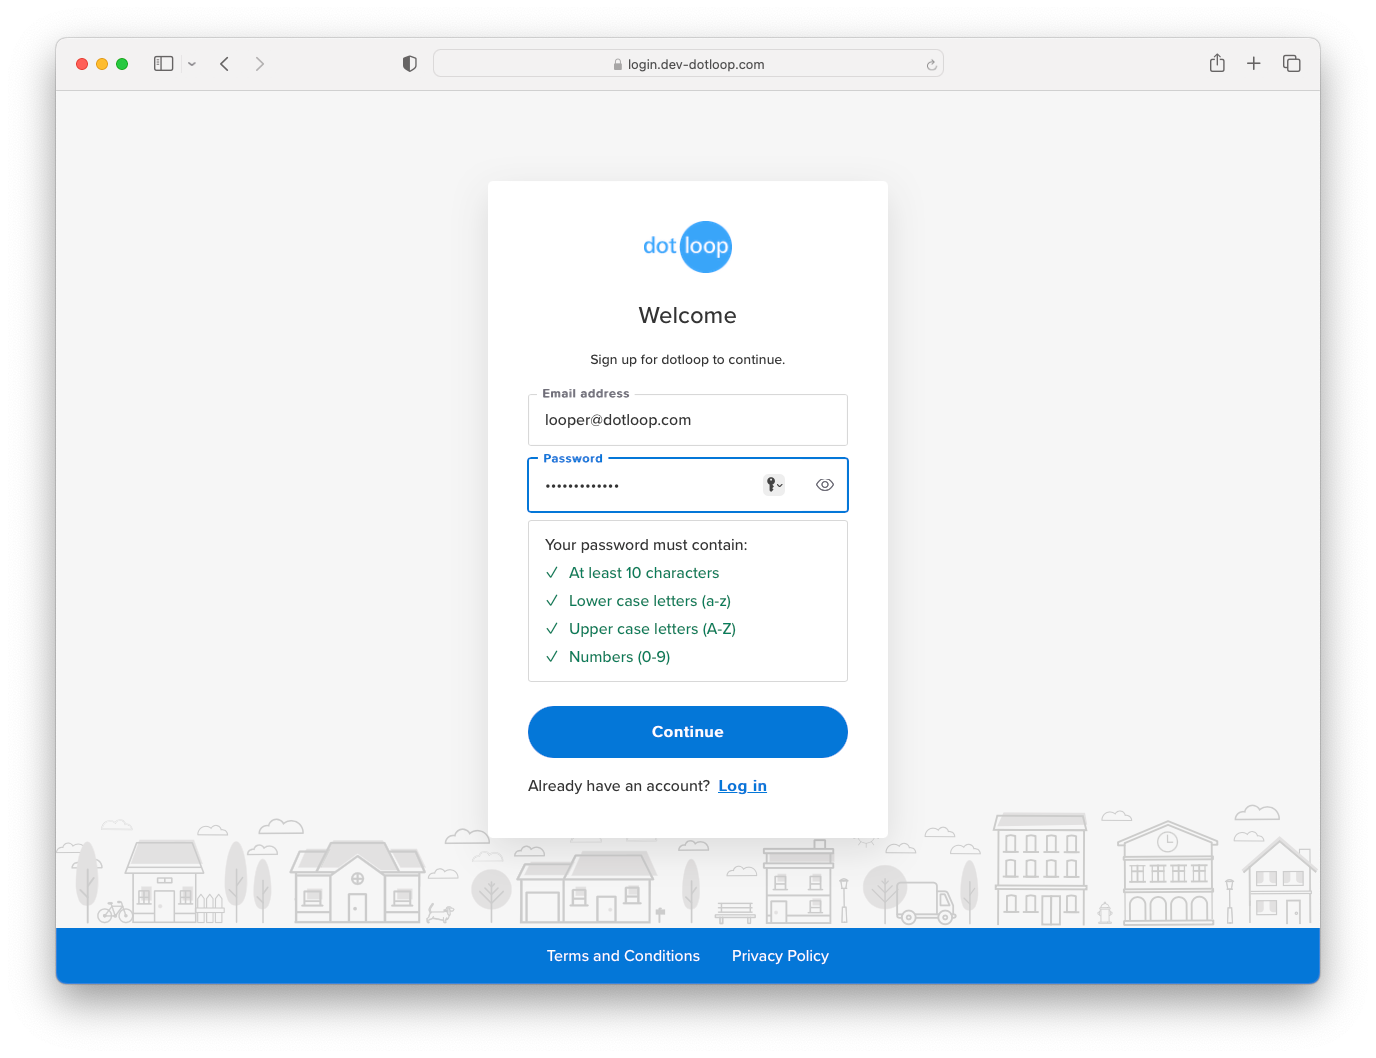The width and height of the screenshot is (1376, 1058).
Task: Select the login.dev-dotloop.com address bar
Action: [x=688, y=64]
